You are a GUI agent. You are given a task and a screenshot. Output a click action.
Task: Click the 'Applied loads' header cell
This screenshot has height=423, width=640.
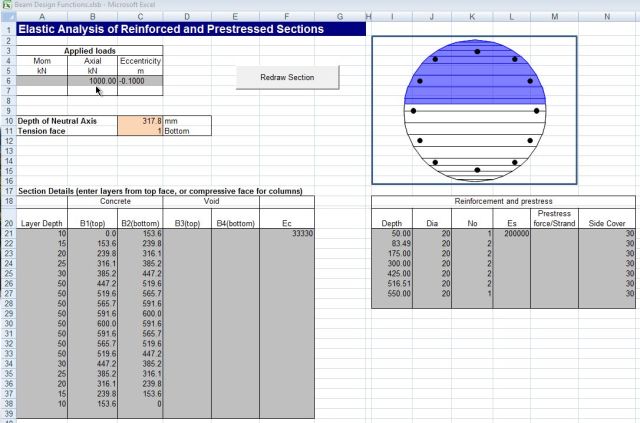(x=90, y=51)
